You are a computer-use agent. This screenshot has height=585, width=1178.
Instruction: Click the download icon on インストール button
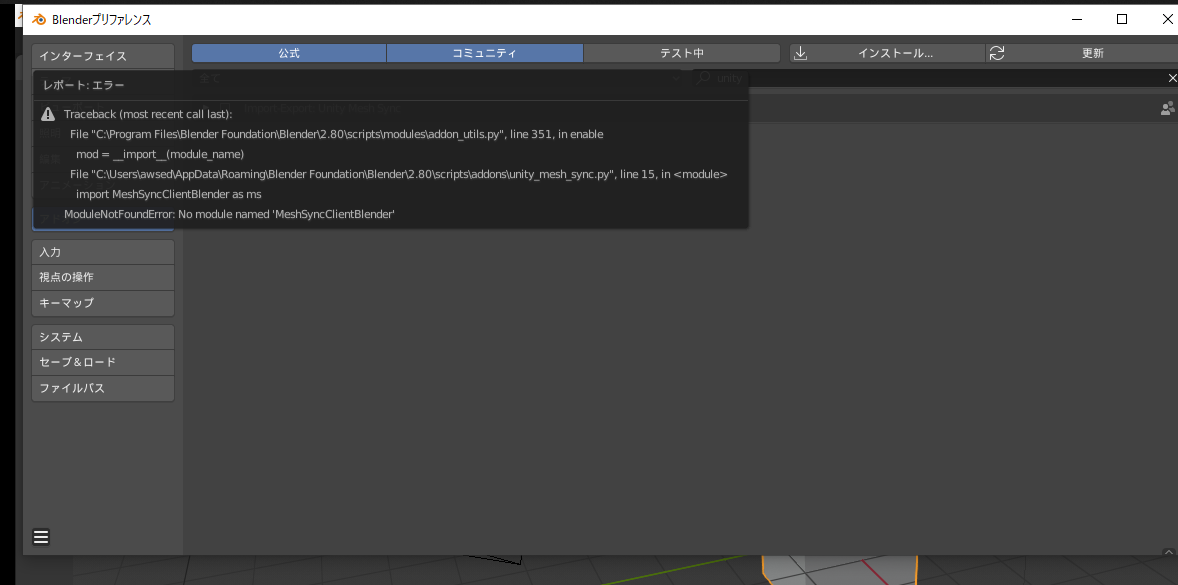pos(800,53)
